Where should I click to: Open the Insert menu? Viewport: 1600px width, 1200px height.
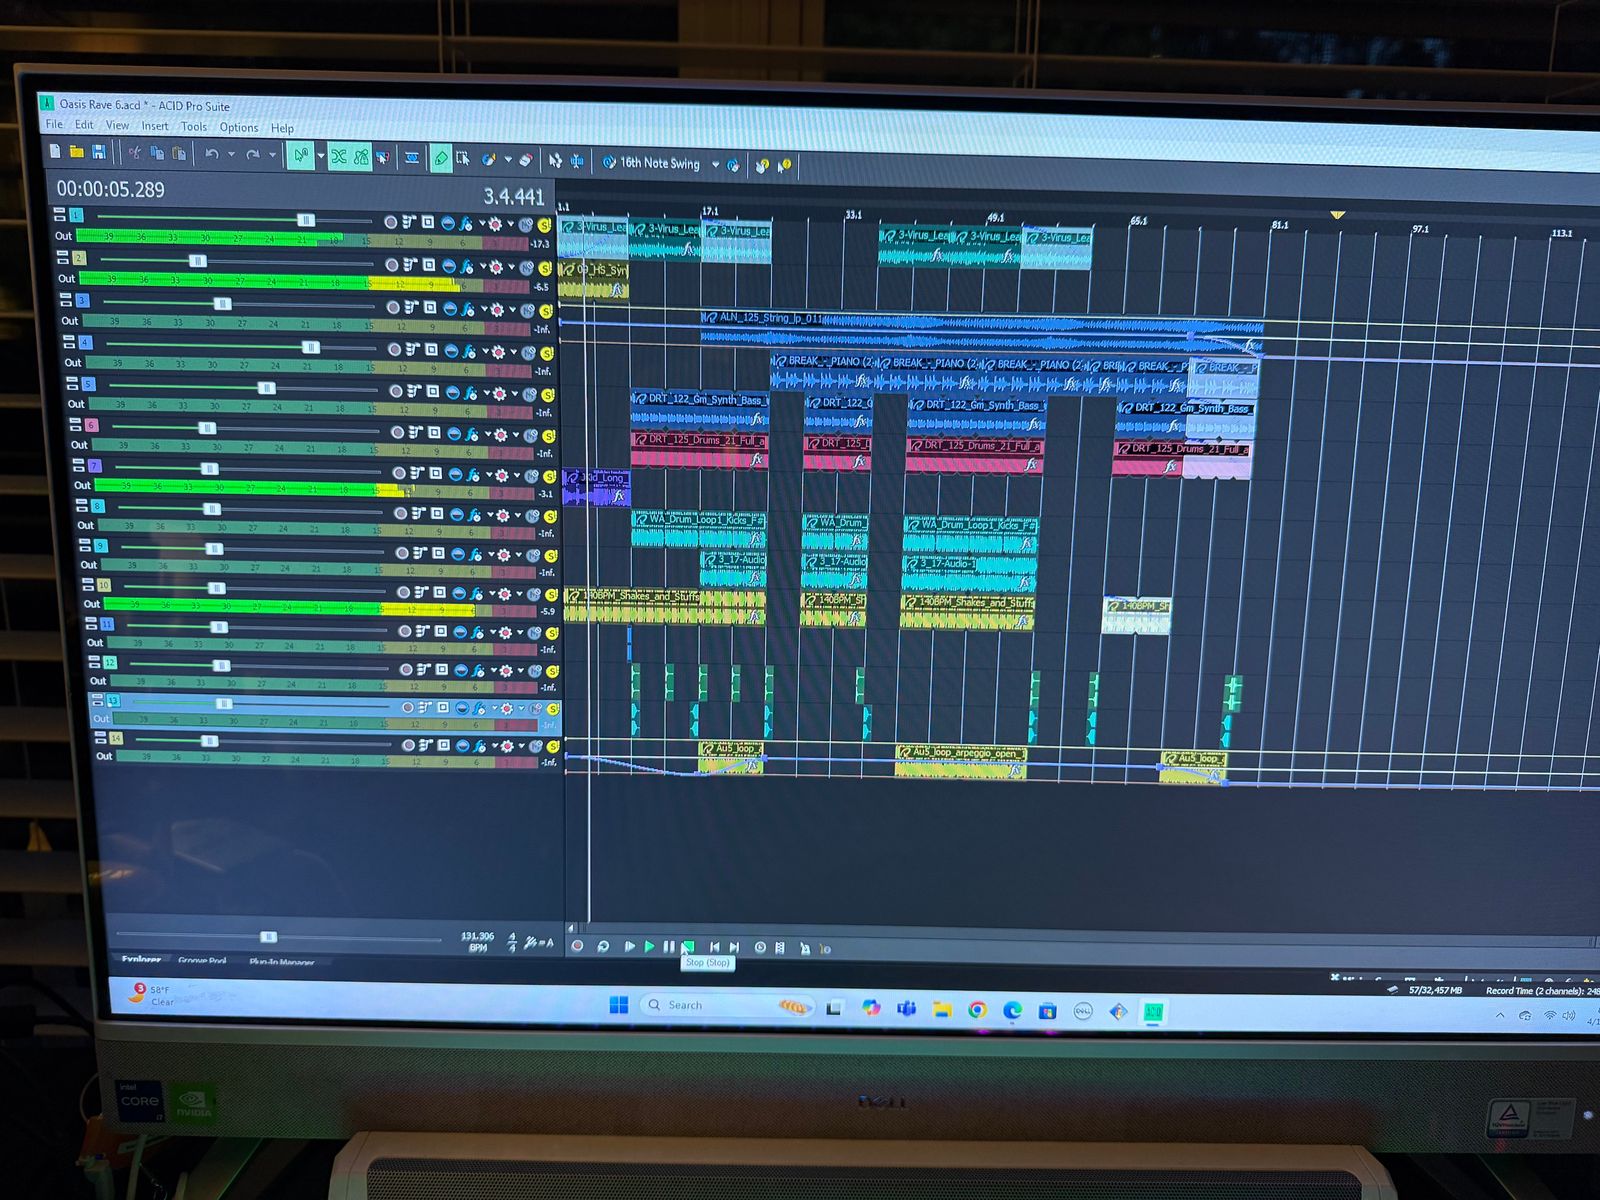click(x=155, y=126)
